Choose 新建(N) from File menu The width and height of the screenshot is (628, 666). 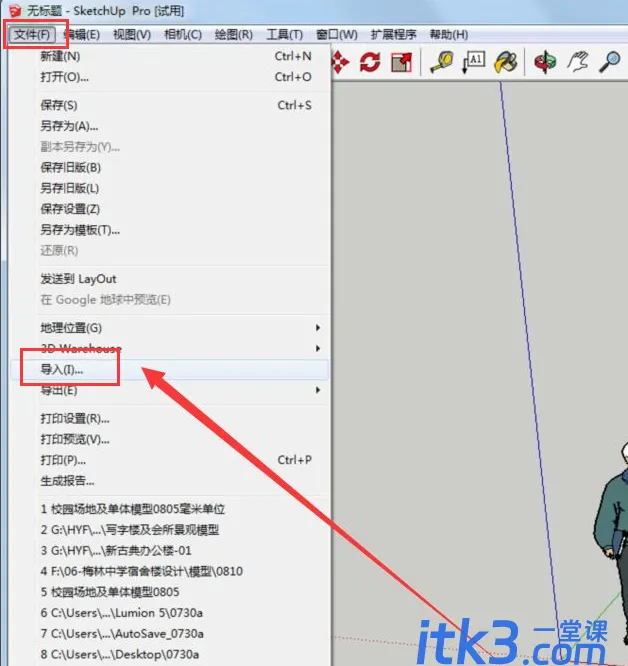click(x=169, y=56)
